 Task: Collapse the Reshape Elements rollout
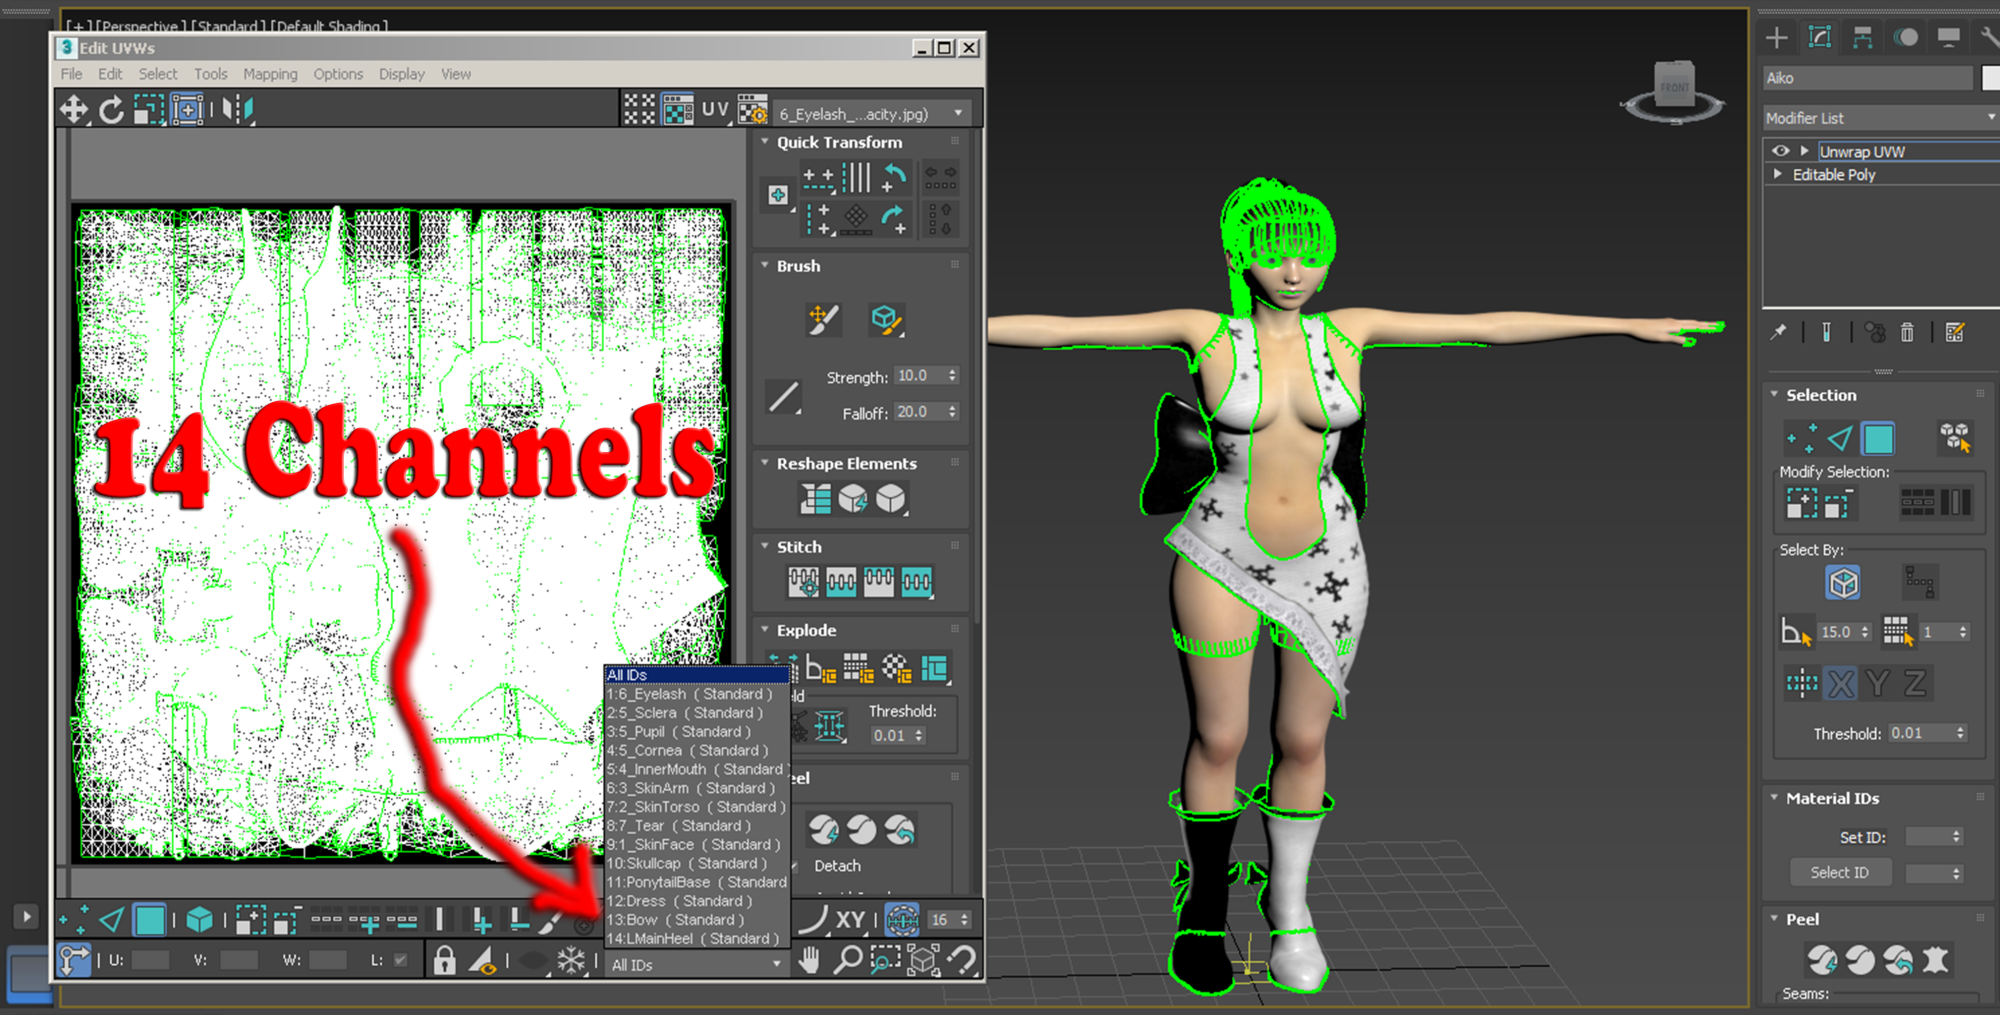click(x=765, y=463)
